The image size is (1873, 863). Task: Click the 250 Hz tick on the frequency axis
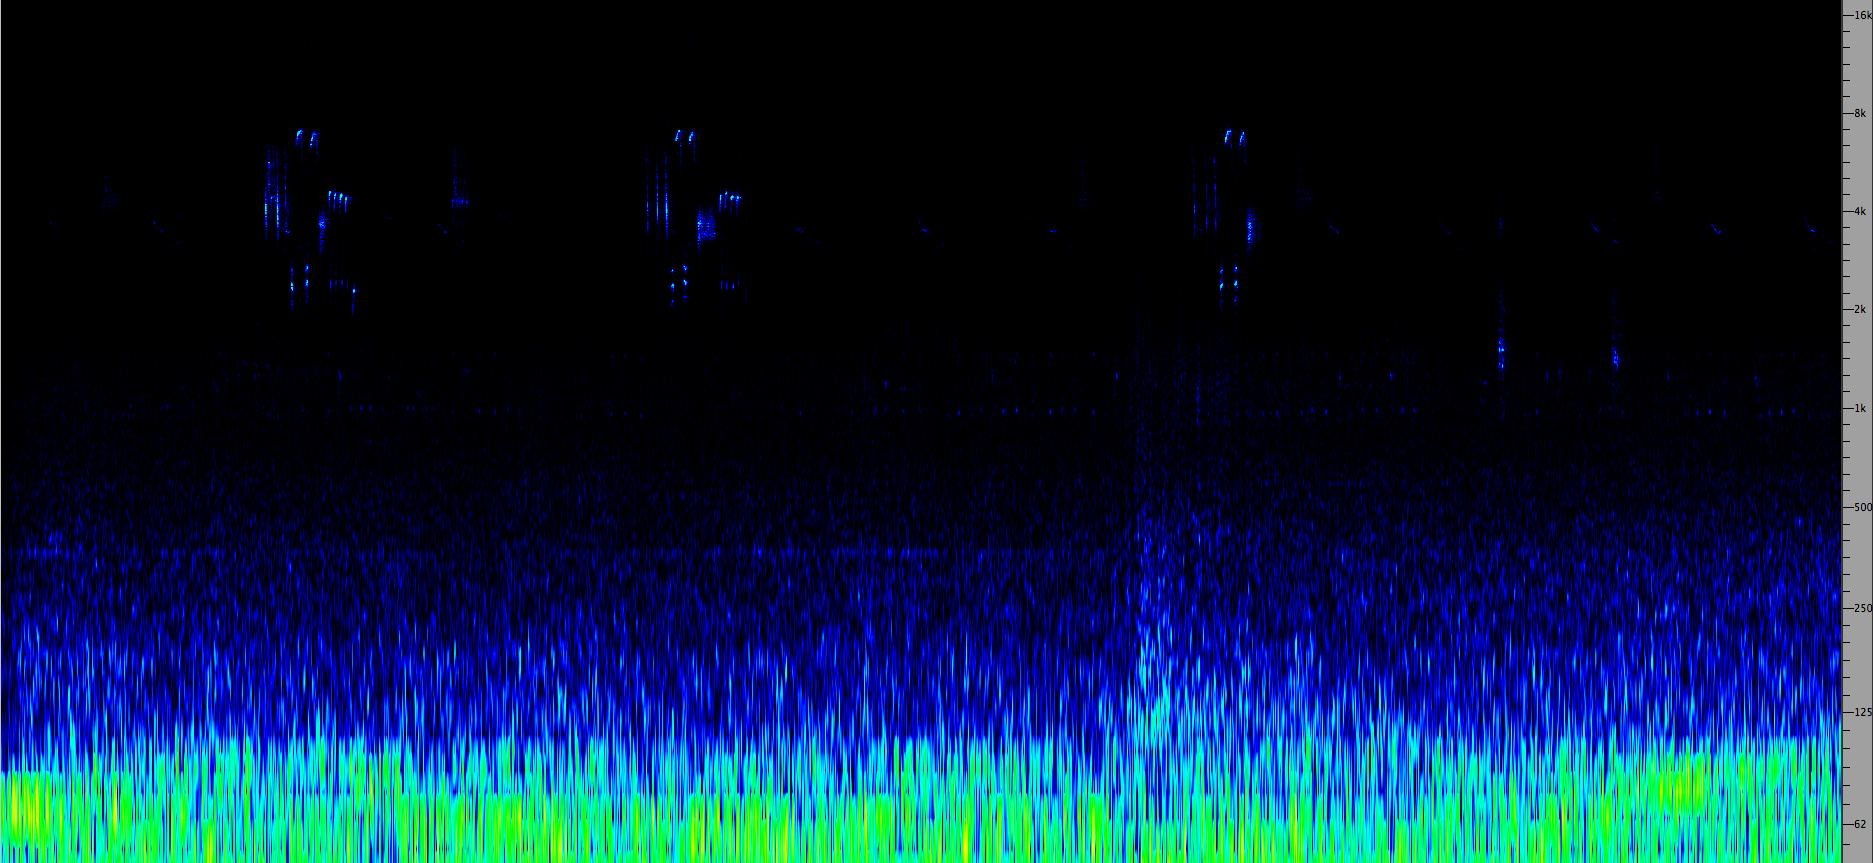1859,608
